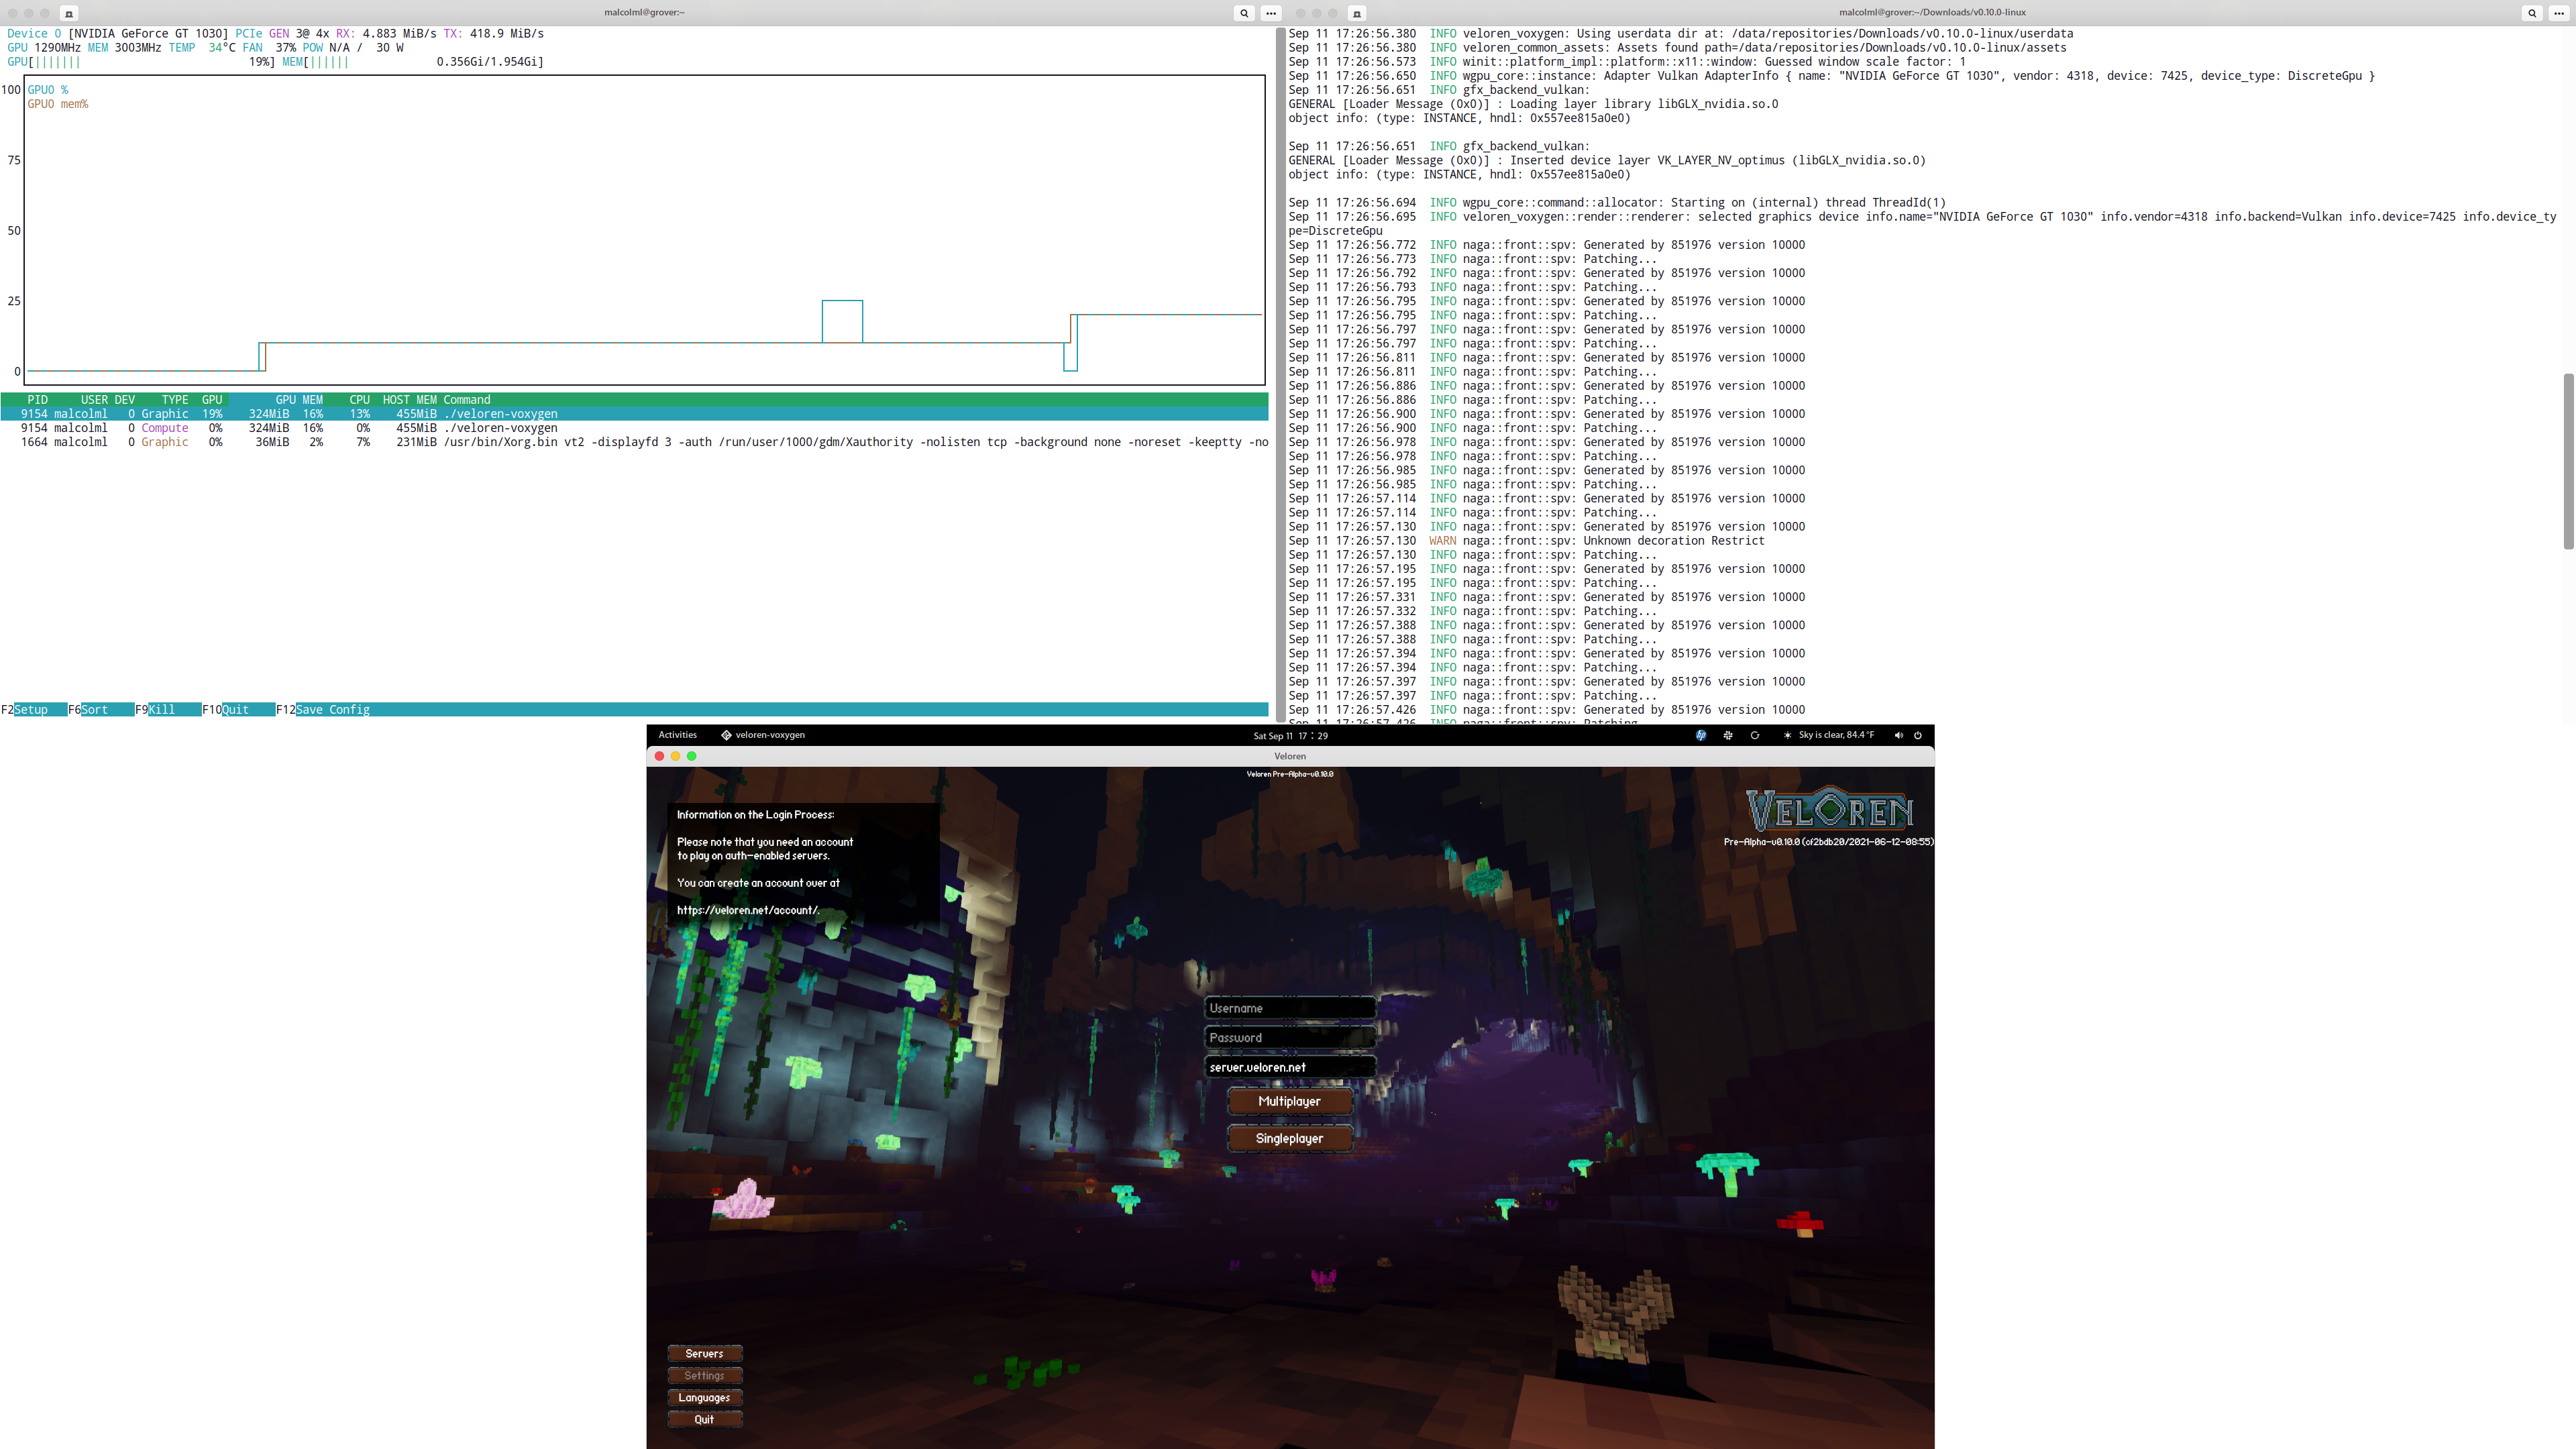Click the veloren-voxygen app icon in top bar
Screen dimensions: 2576x1449
(x=726, y=735)
